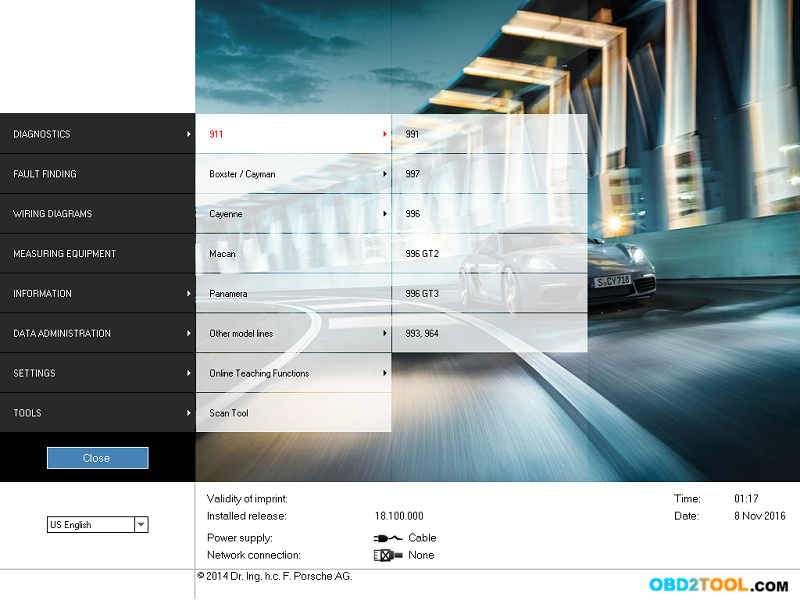The image size is (800, 600).
Task: Select MEASURING EQUIPMENT menu entry
Action: 97,253
